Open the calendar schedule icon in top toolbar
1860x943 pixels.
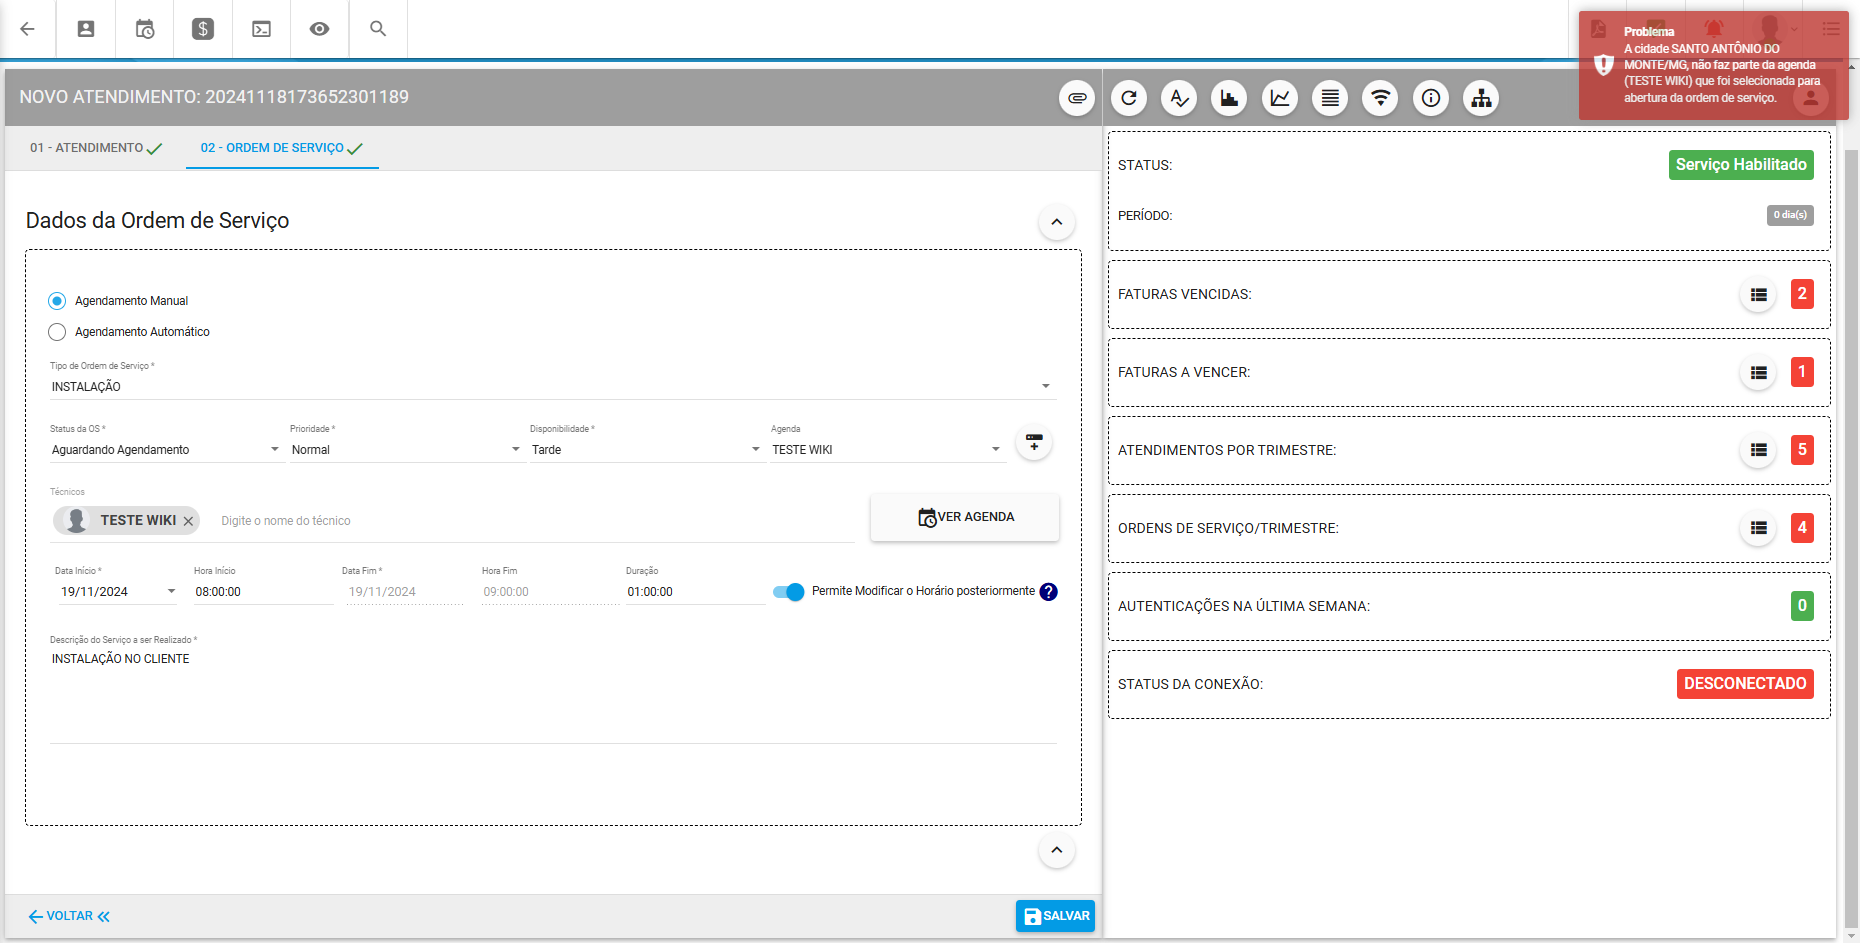click(145, 29)
